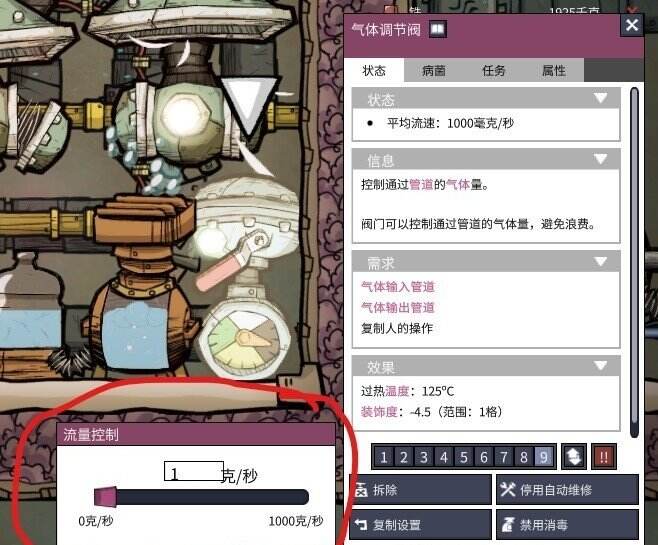The width and height of the screenshot is (658, 545).
Task: Collapse the 需求 section arrow
Action: (x=601, y=262)
